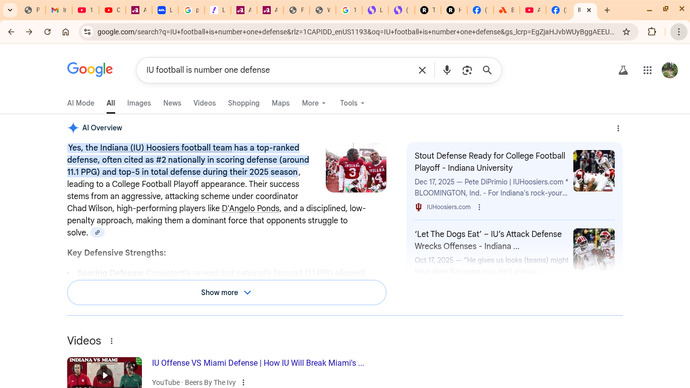Submit search with the magnifying glass icon

point(487,70)
